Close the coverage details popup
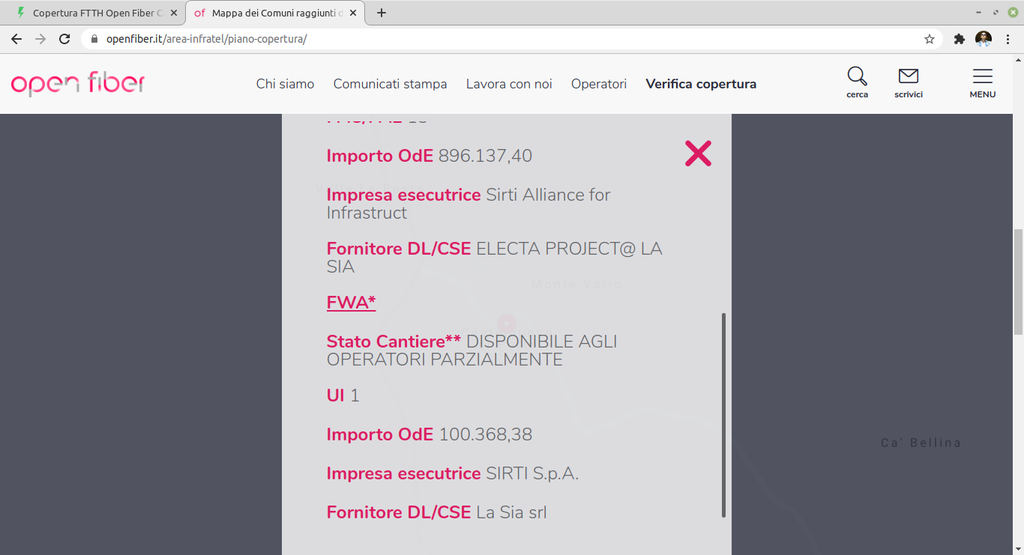 pos(698,153)
